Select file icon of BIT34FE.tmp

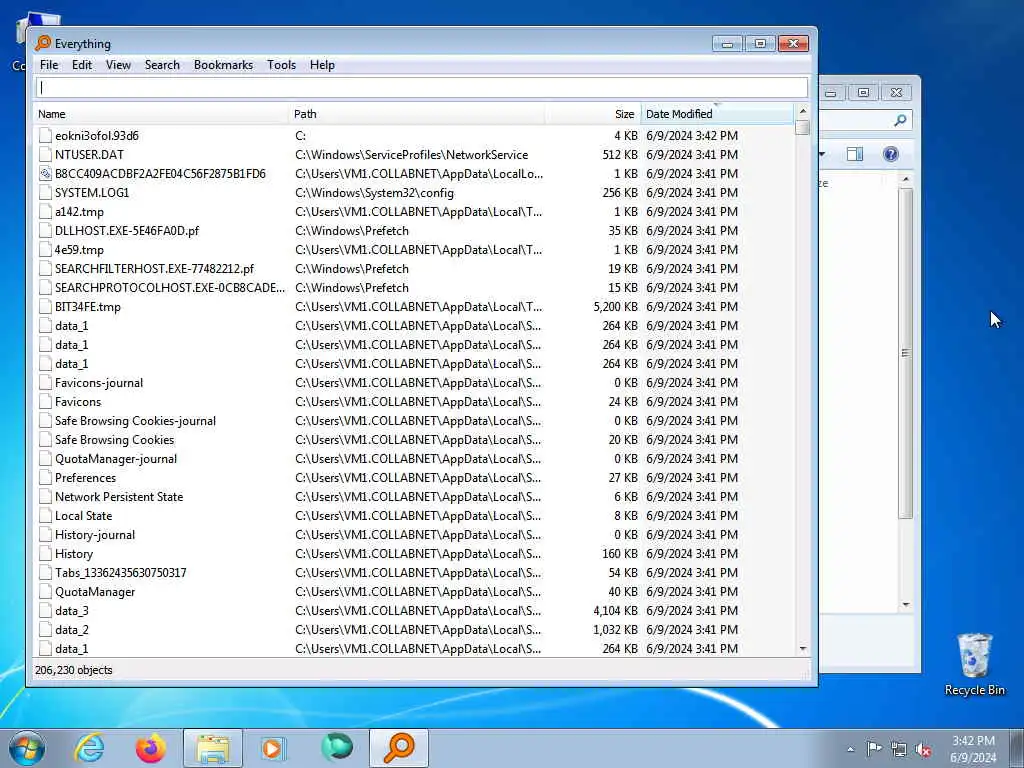[x=45, y=306]
